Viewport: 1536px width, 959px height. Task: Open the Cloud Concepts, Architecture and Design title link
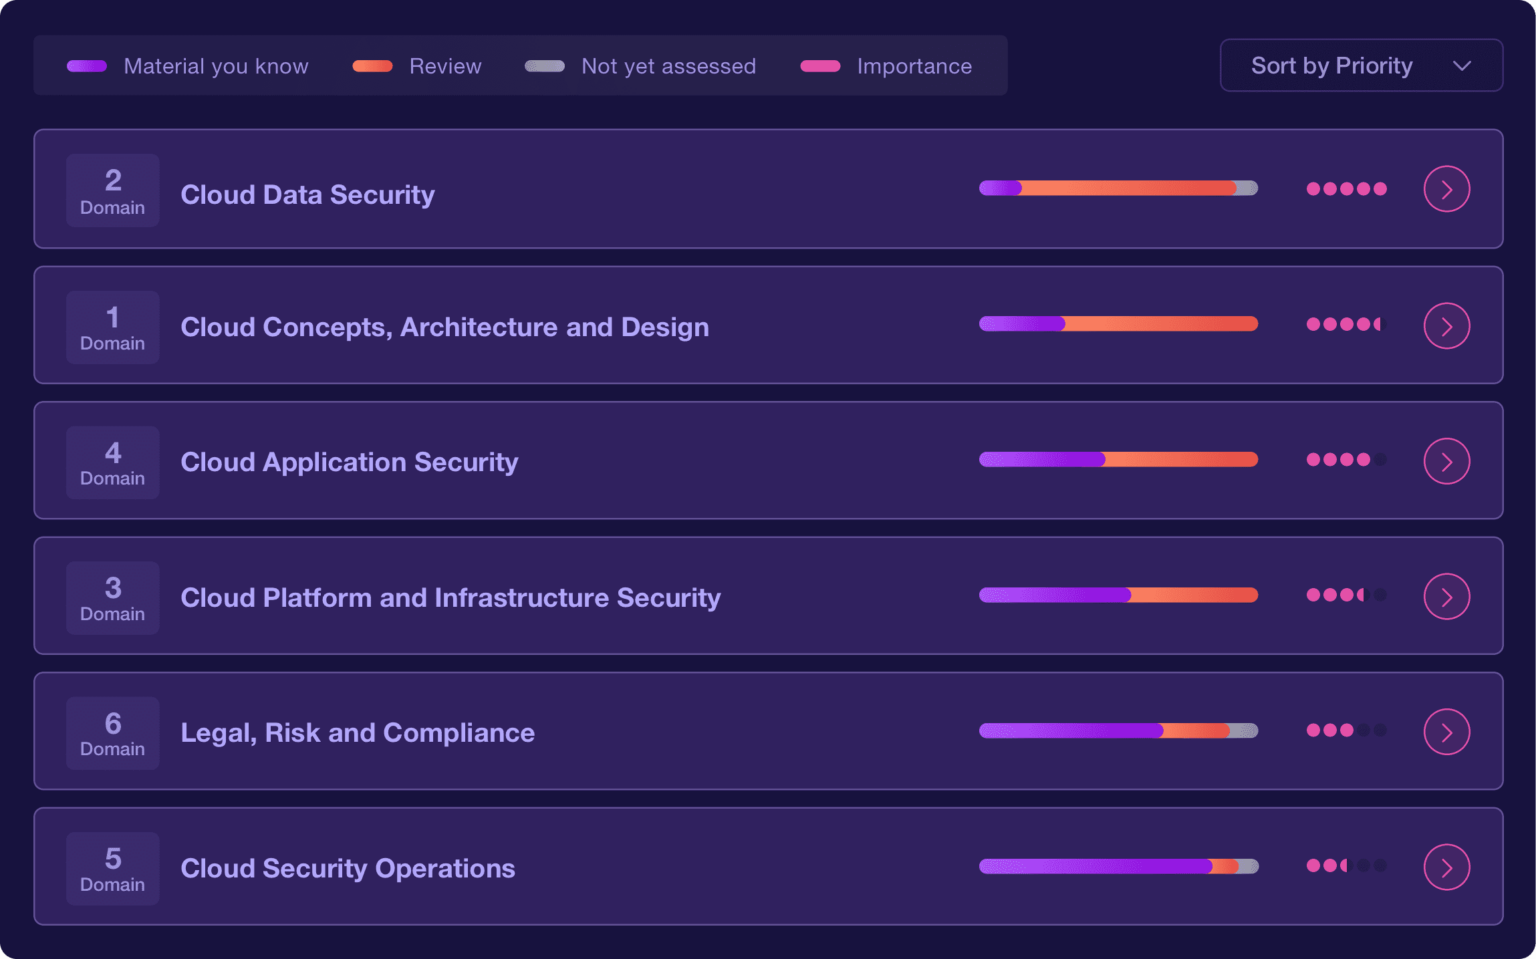(444, 327)
